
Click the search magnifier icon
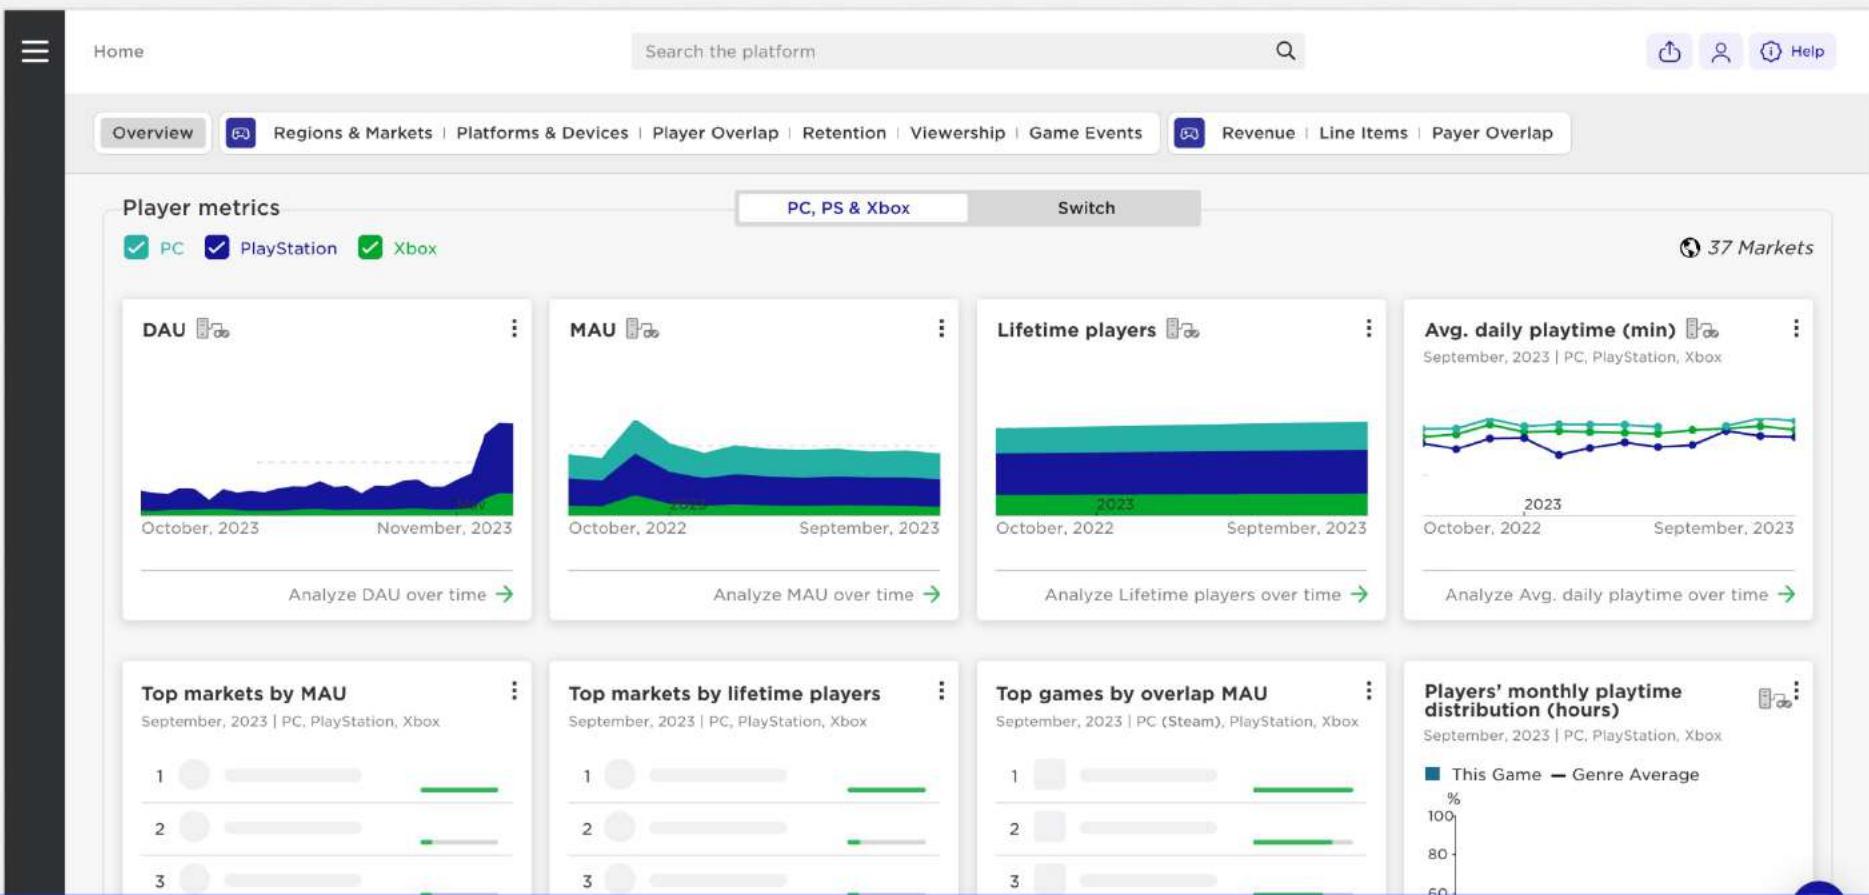tap(1285, 51)
